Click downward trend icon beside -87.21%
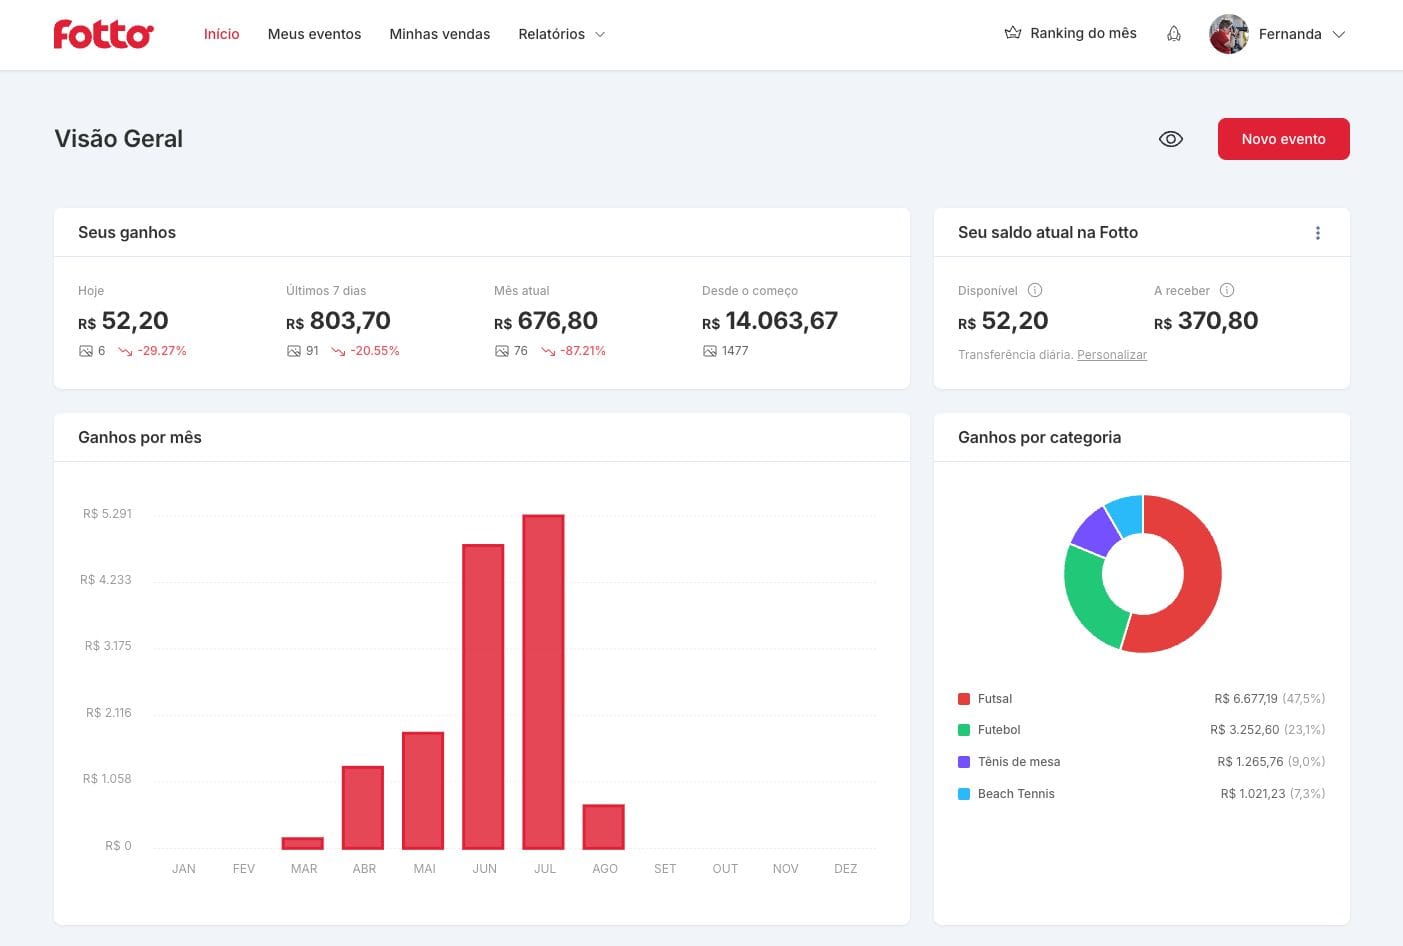The height and width of the screenshot is (946, 1403). coord(549,351)
